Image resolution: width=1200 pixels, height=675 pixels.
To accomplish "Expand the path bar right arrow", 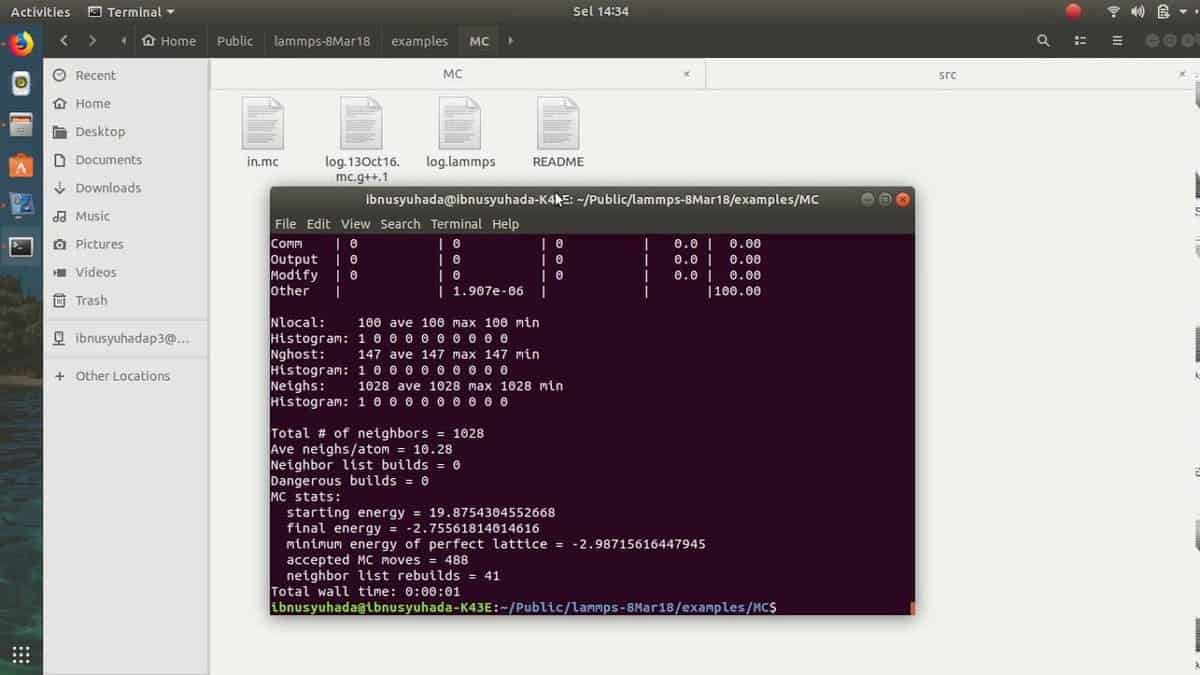I will click(510, 41).
